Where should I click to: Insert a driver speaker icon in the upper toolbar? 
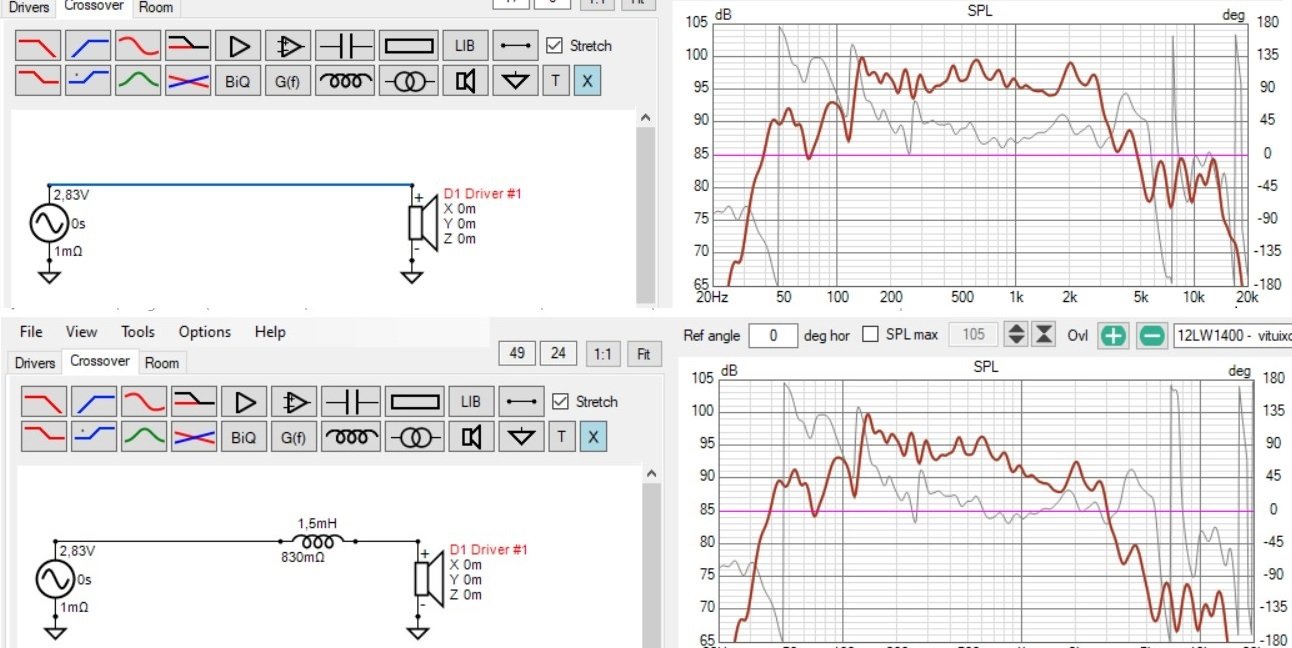(x=464, y=81)
